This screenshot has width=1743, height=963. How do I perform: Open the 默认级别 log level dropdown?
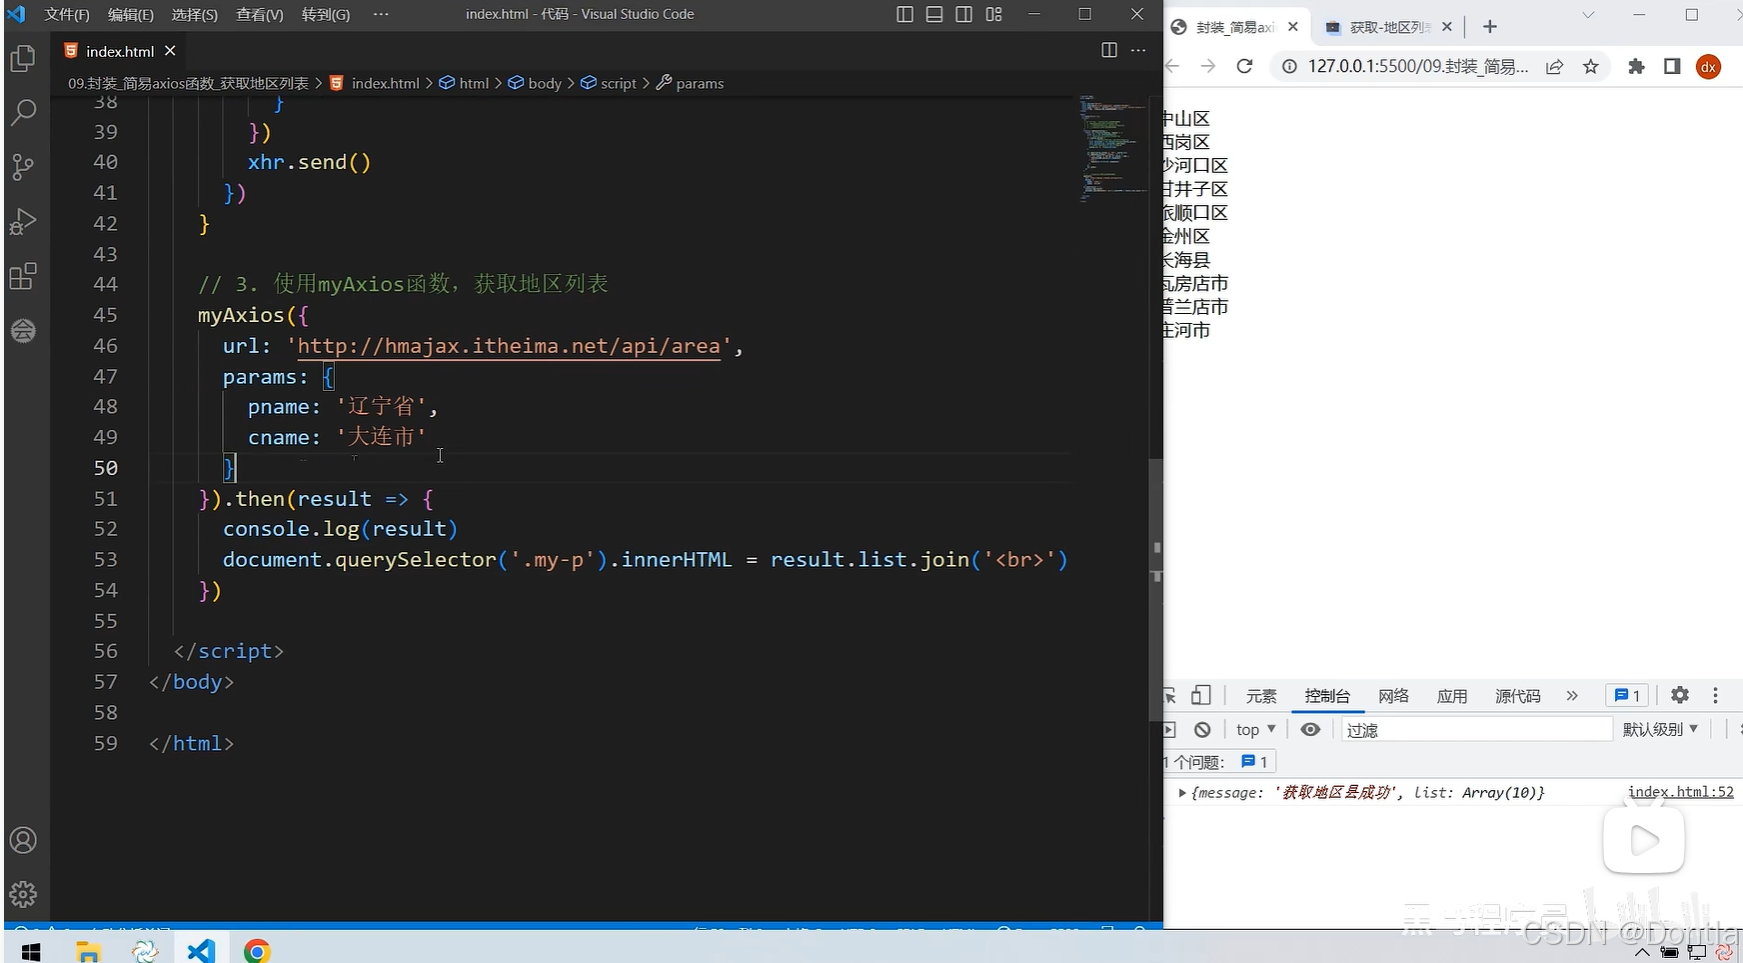1660,730
